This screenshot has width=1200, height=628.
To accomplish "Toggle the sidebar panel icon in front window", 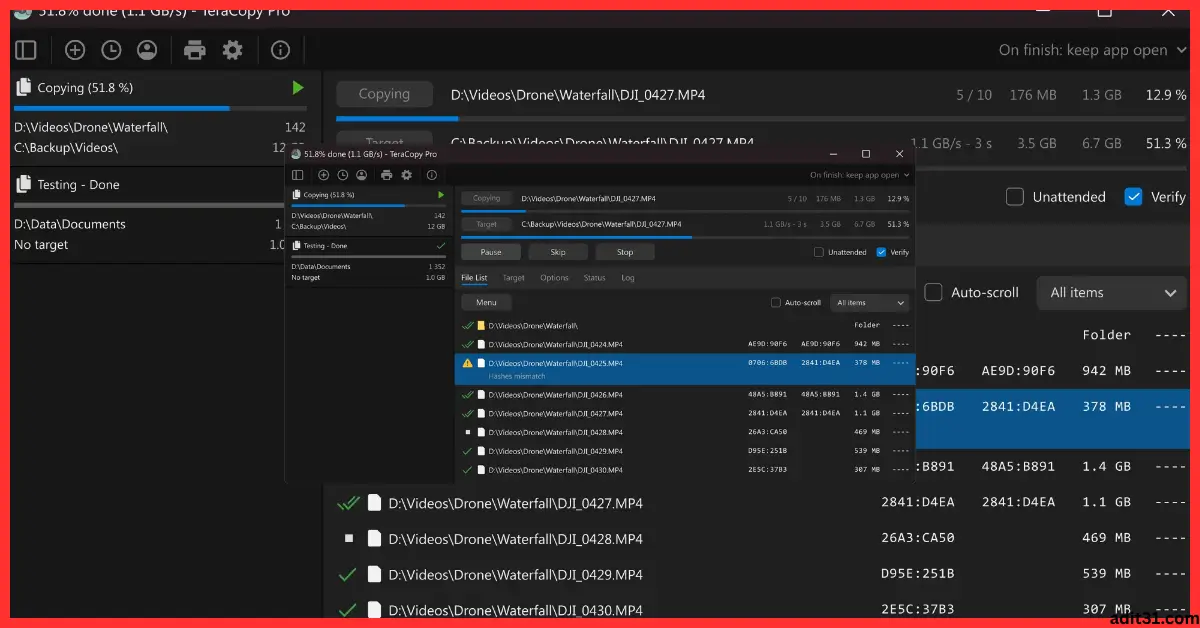I will (297, 175).
